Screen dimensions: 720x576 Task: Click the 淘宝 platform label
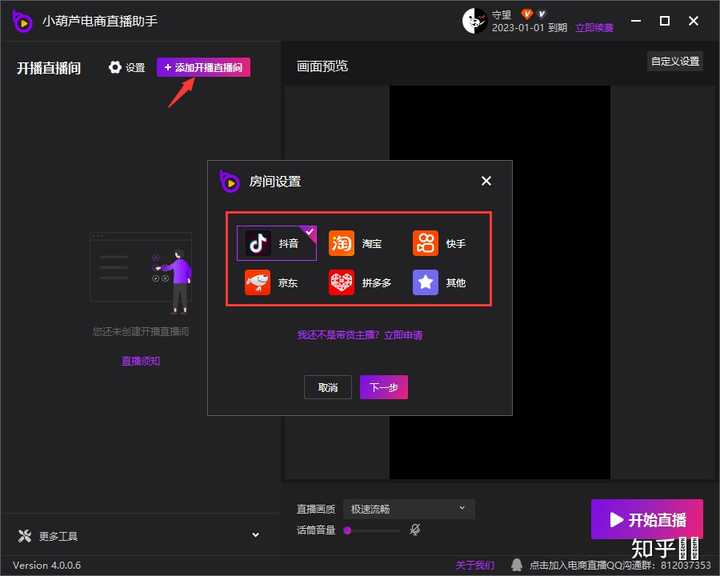click(x=371, y=243)
